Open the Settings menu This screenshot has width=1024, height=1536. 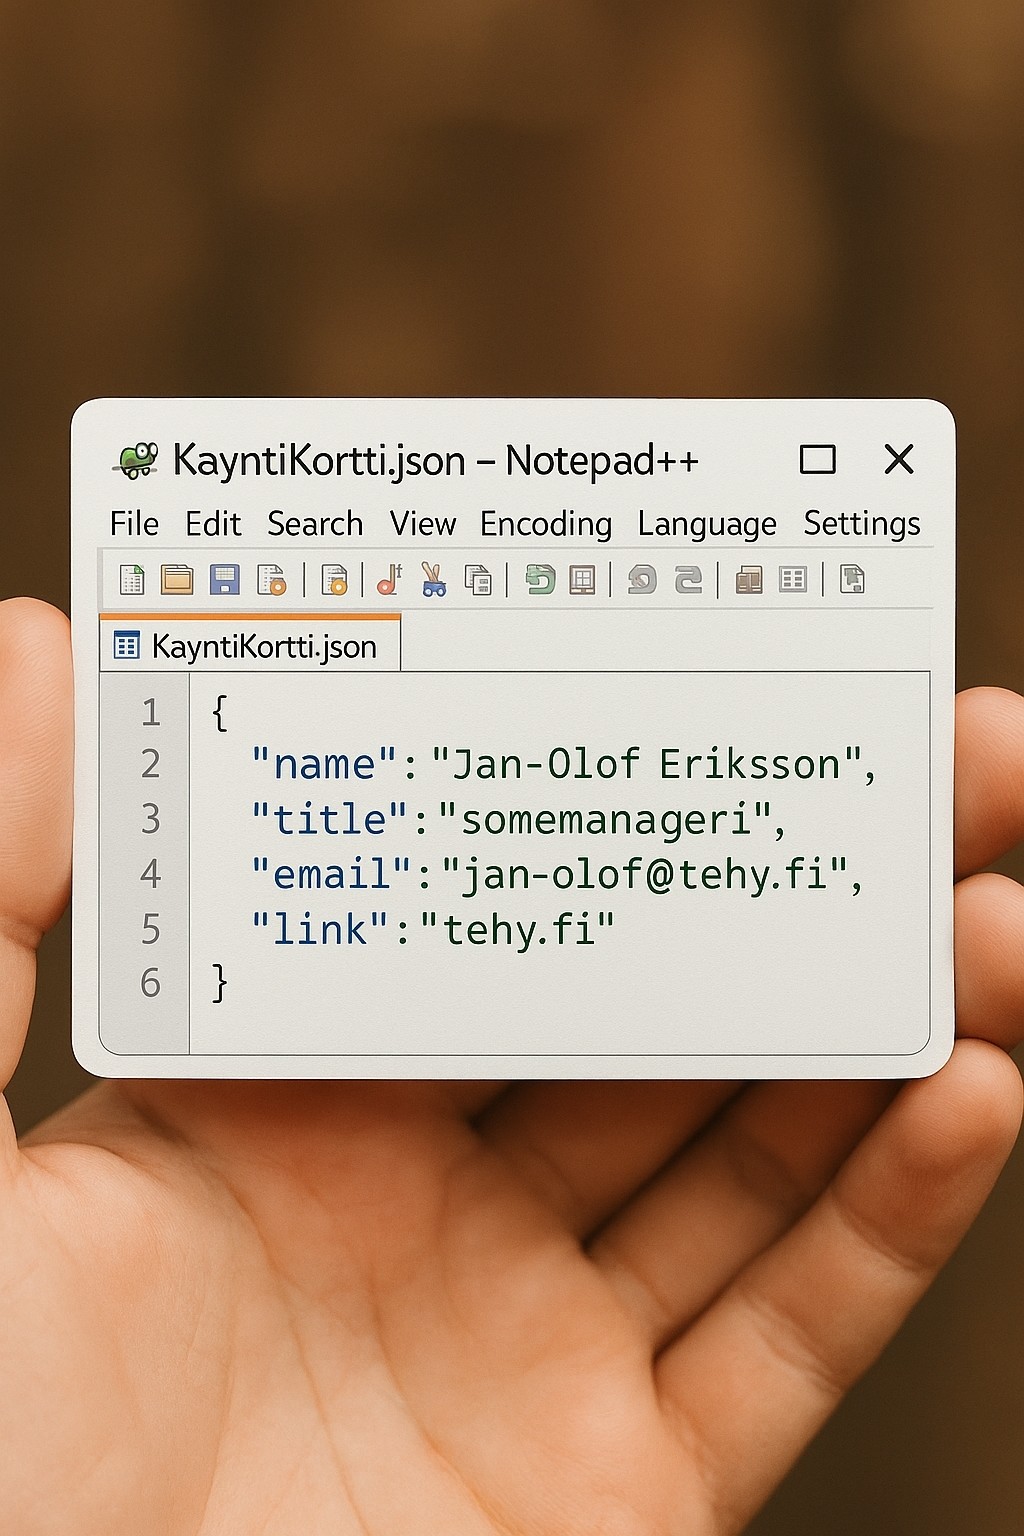tap(862, 524)
